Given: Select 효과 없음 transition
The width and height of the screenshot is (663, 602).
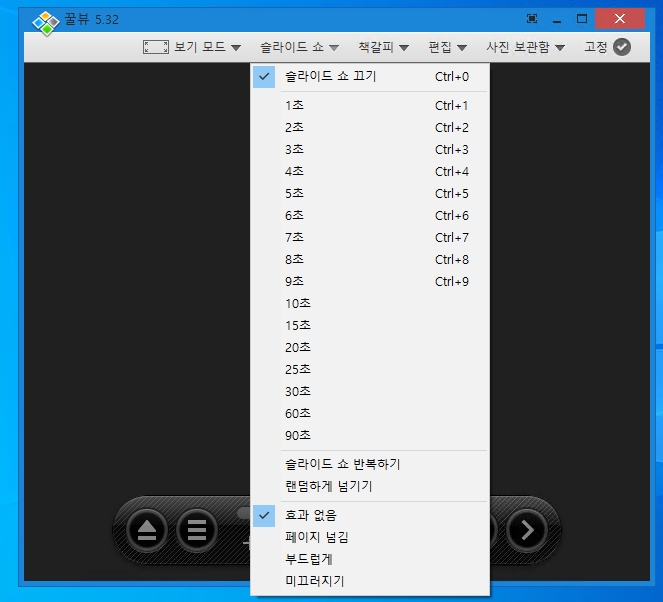Looking at the screenshot, I should click(370, 515).
